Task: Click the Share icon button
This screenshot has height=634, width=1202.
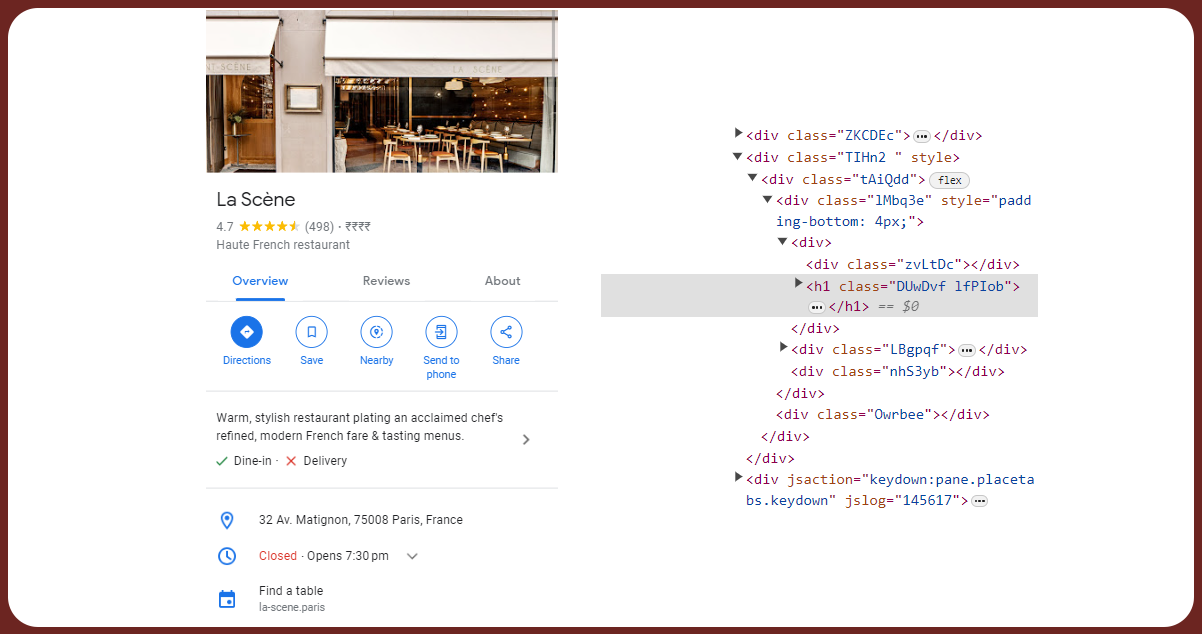Action: pyautogui.click(x=506, y=332)
